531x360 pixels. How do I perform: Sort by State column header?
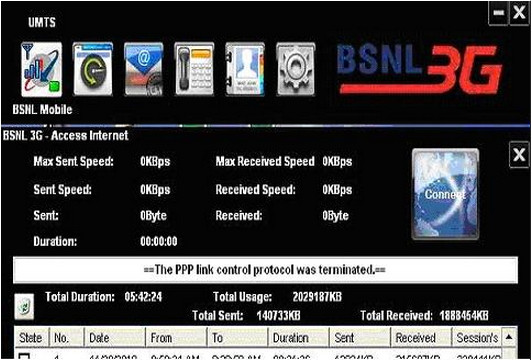tap(31, 338)
